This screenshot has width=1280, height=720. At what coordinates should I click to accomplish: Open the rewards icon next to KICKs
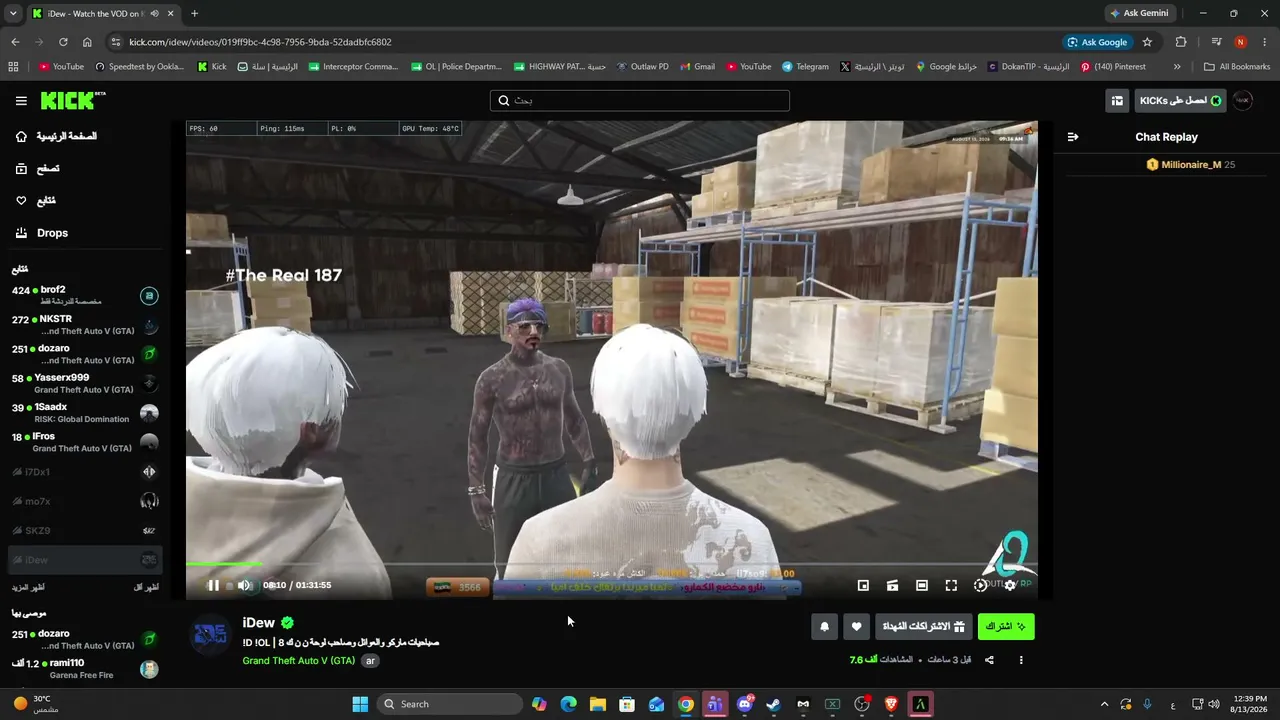pos(1117,101)
